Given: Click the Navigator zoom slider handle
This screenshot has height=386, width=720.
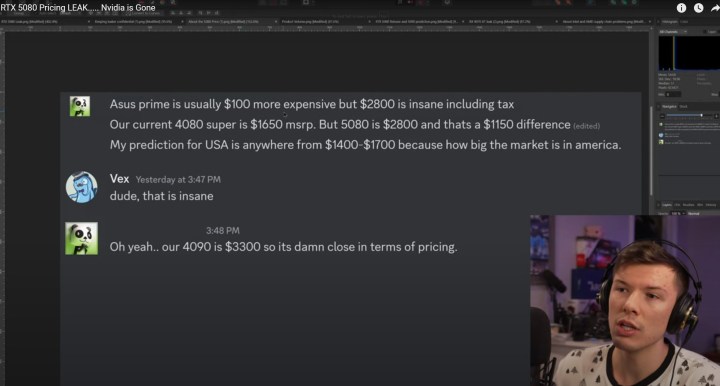Looking at the screenshot, I should tap(702, 115).
